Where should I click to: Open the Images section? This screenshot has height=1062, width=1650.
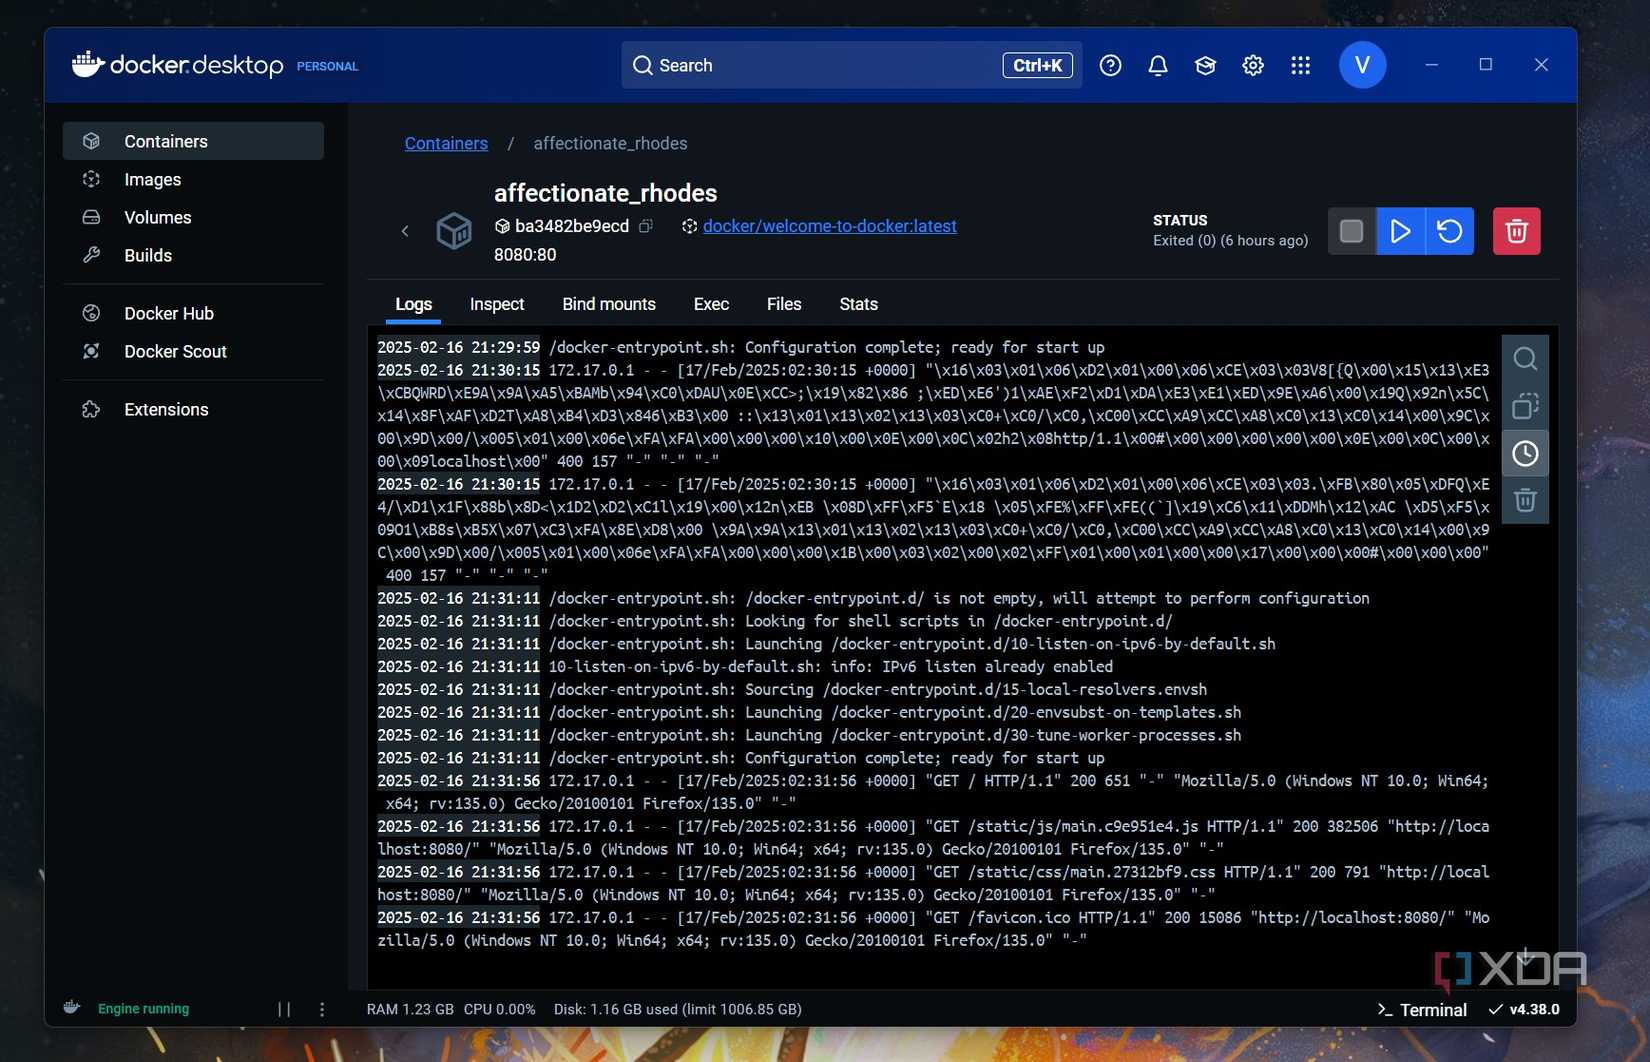(193, 179)
